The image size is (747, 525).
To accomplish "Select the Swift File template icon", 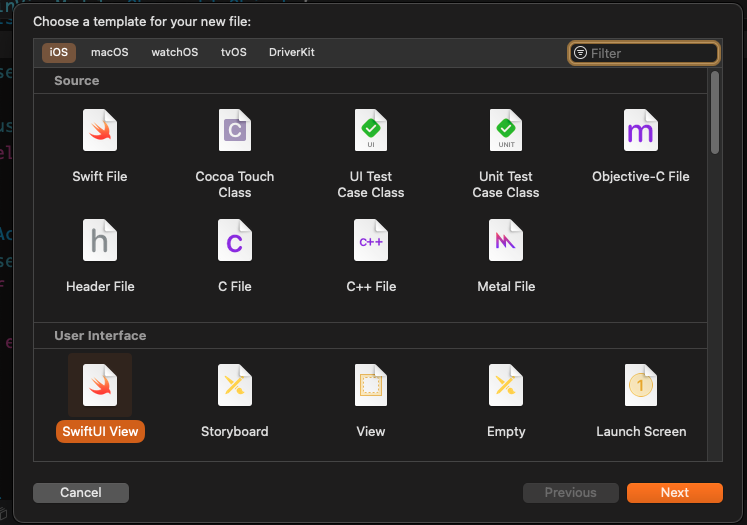I will point(99,131).
